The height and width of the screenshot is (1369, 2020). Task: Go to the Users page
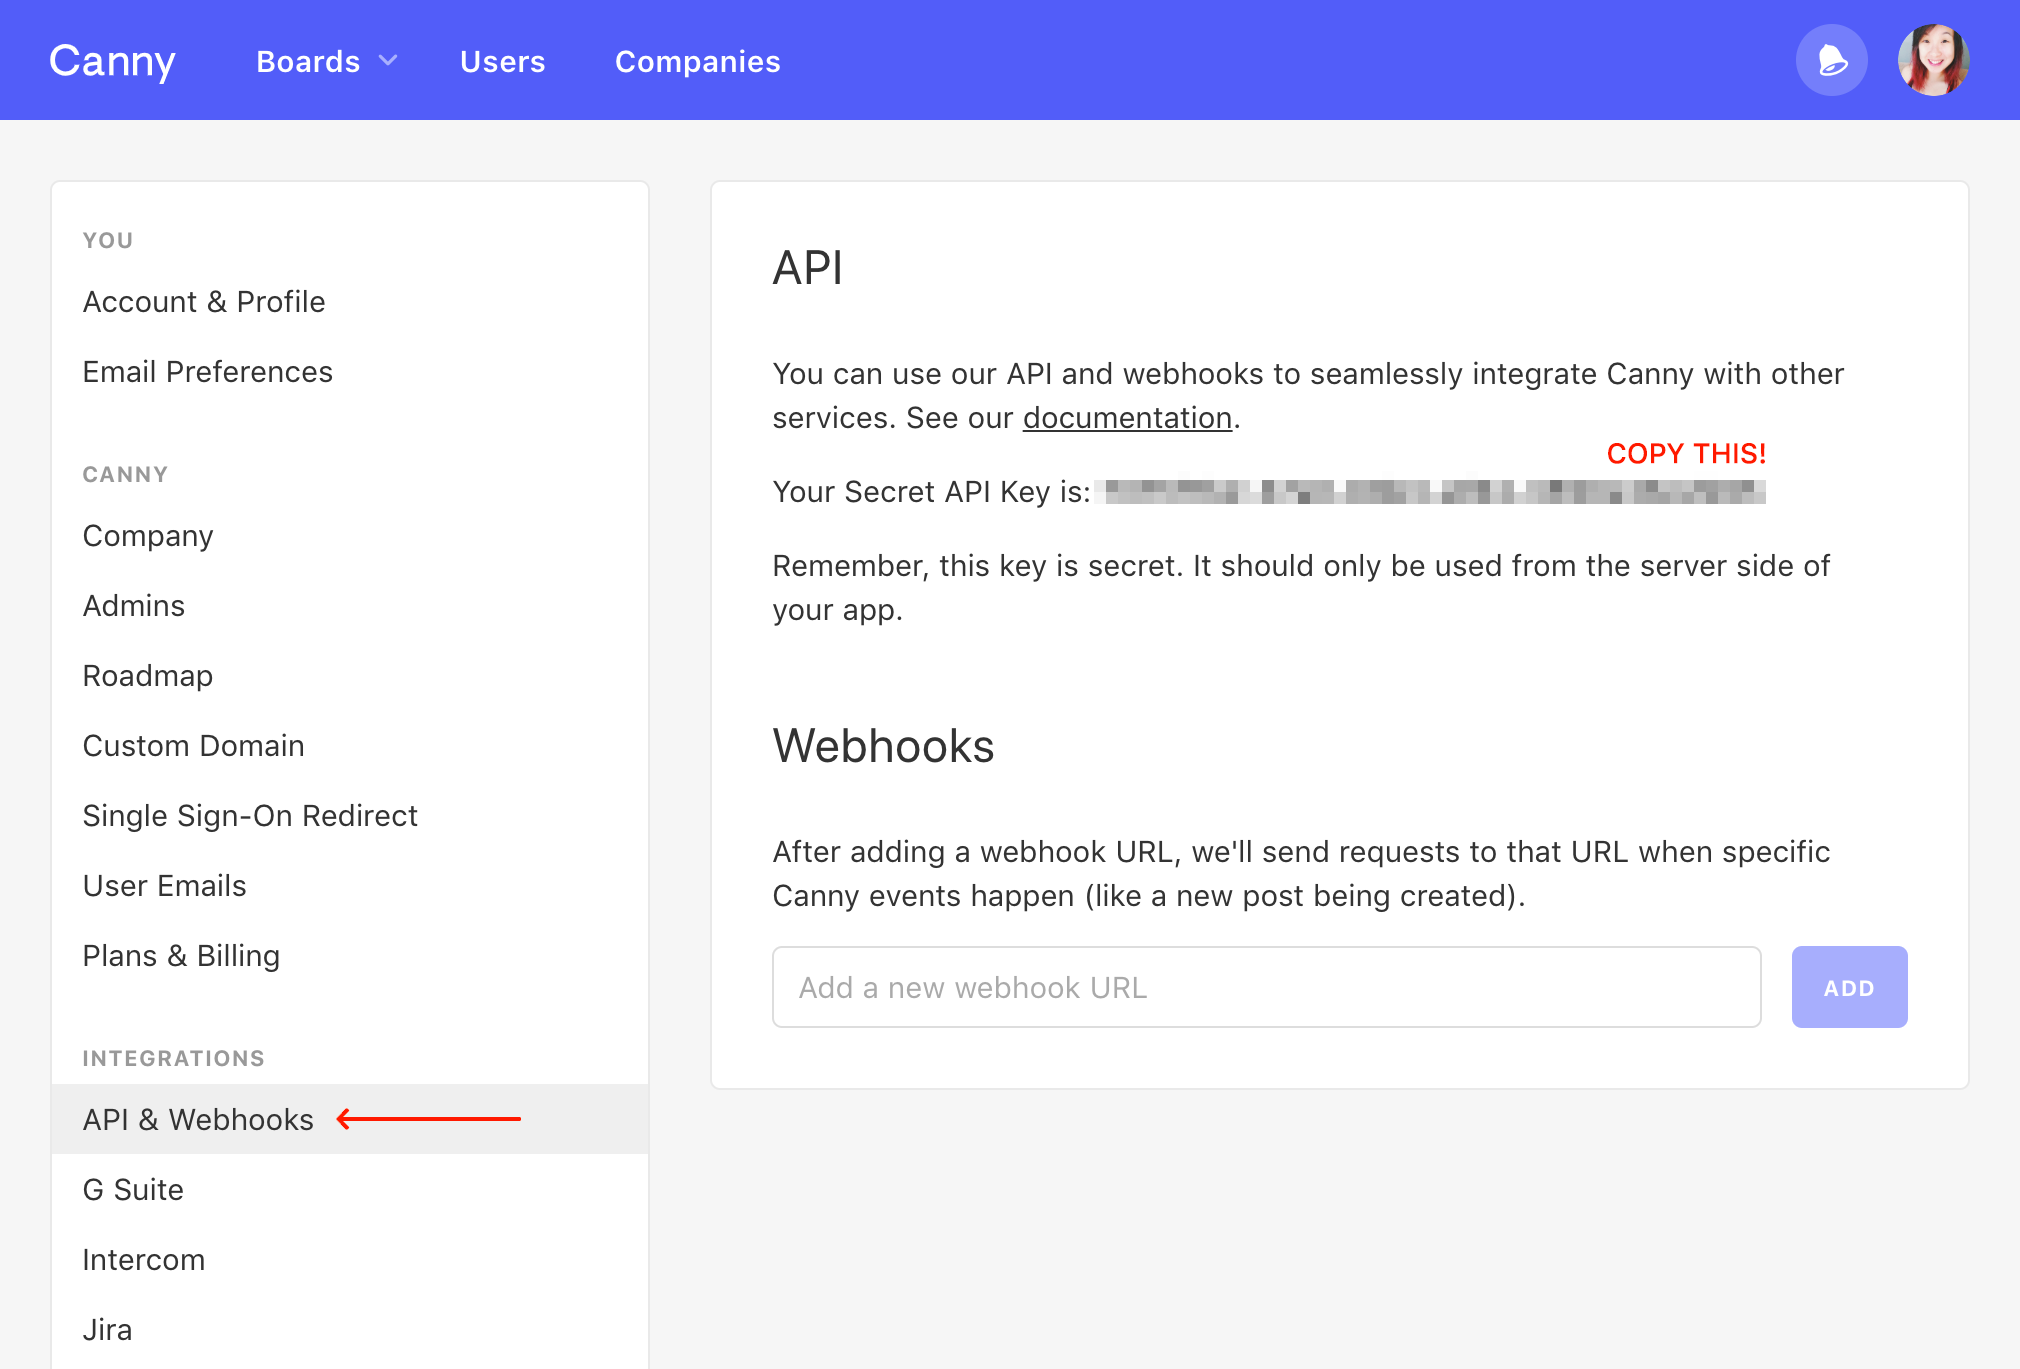tap(502, 61)
